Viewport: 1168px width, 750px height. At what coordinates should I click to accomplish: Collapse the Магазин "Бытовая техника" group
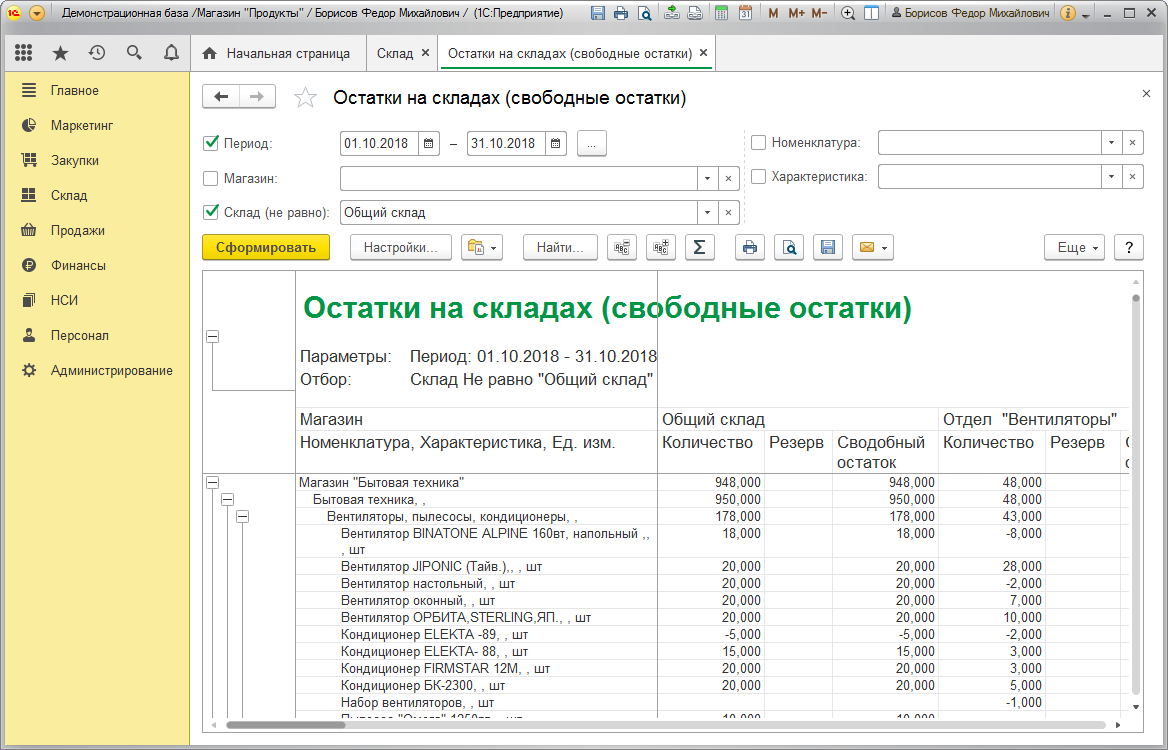212,483
